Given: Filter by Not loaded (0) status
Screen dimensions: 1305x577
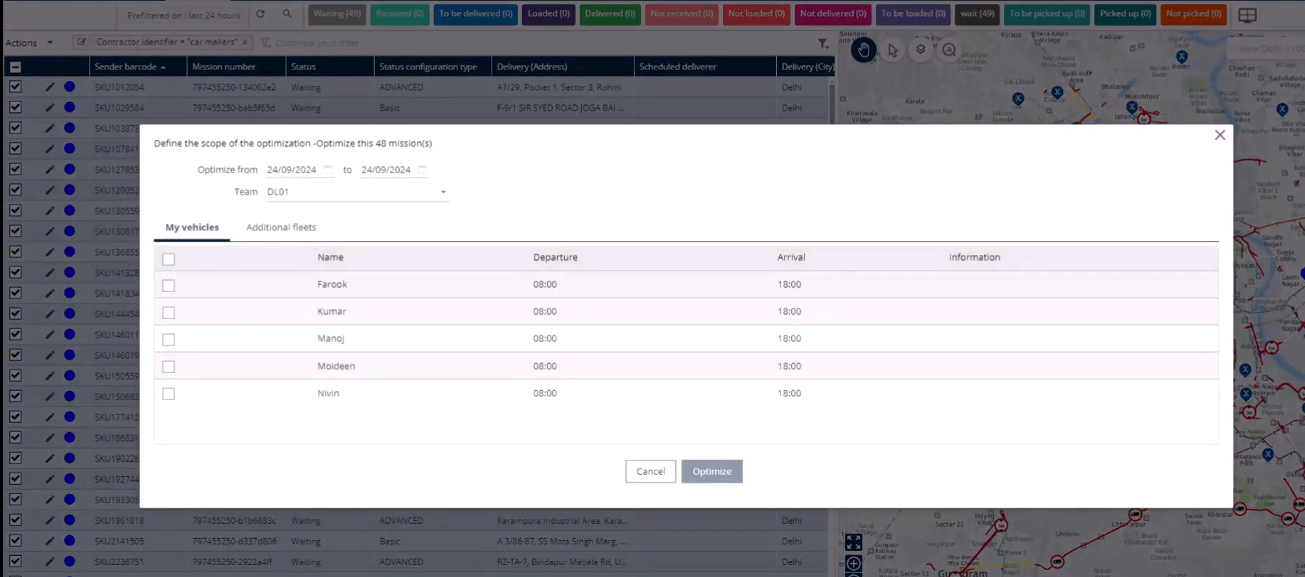Looking at the screenshot, I should click(x=757, y=14).
